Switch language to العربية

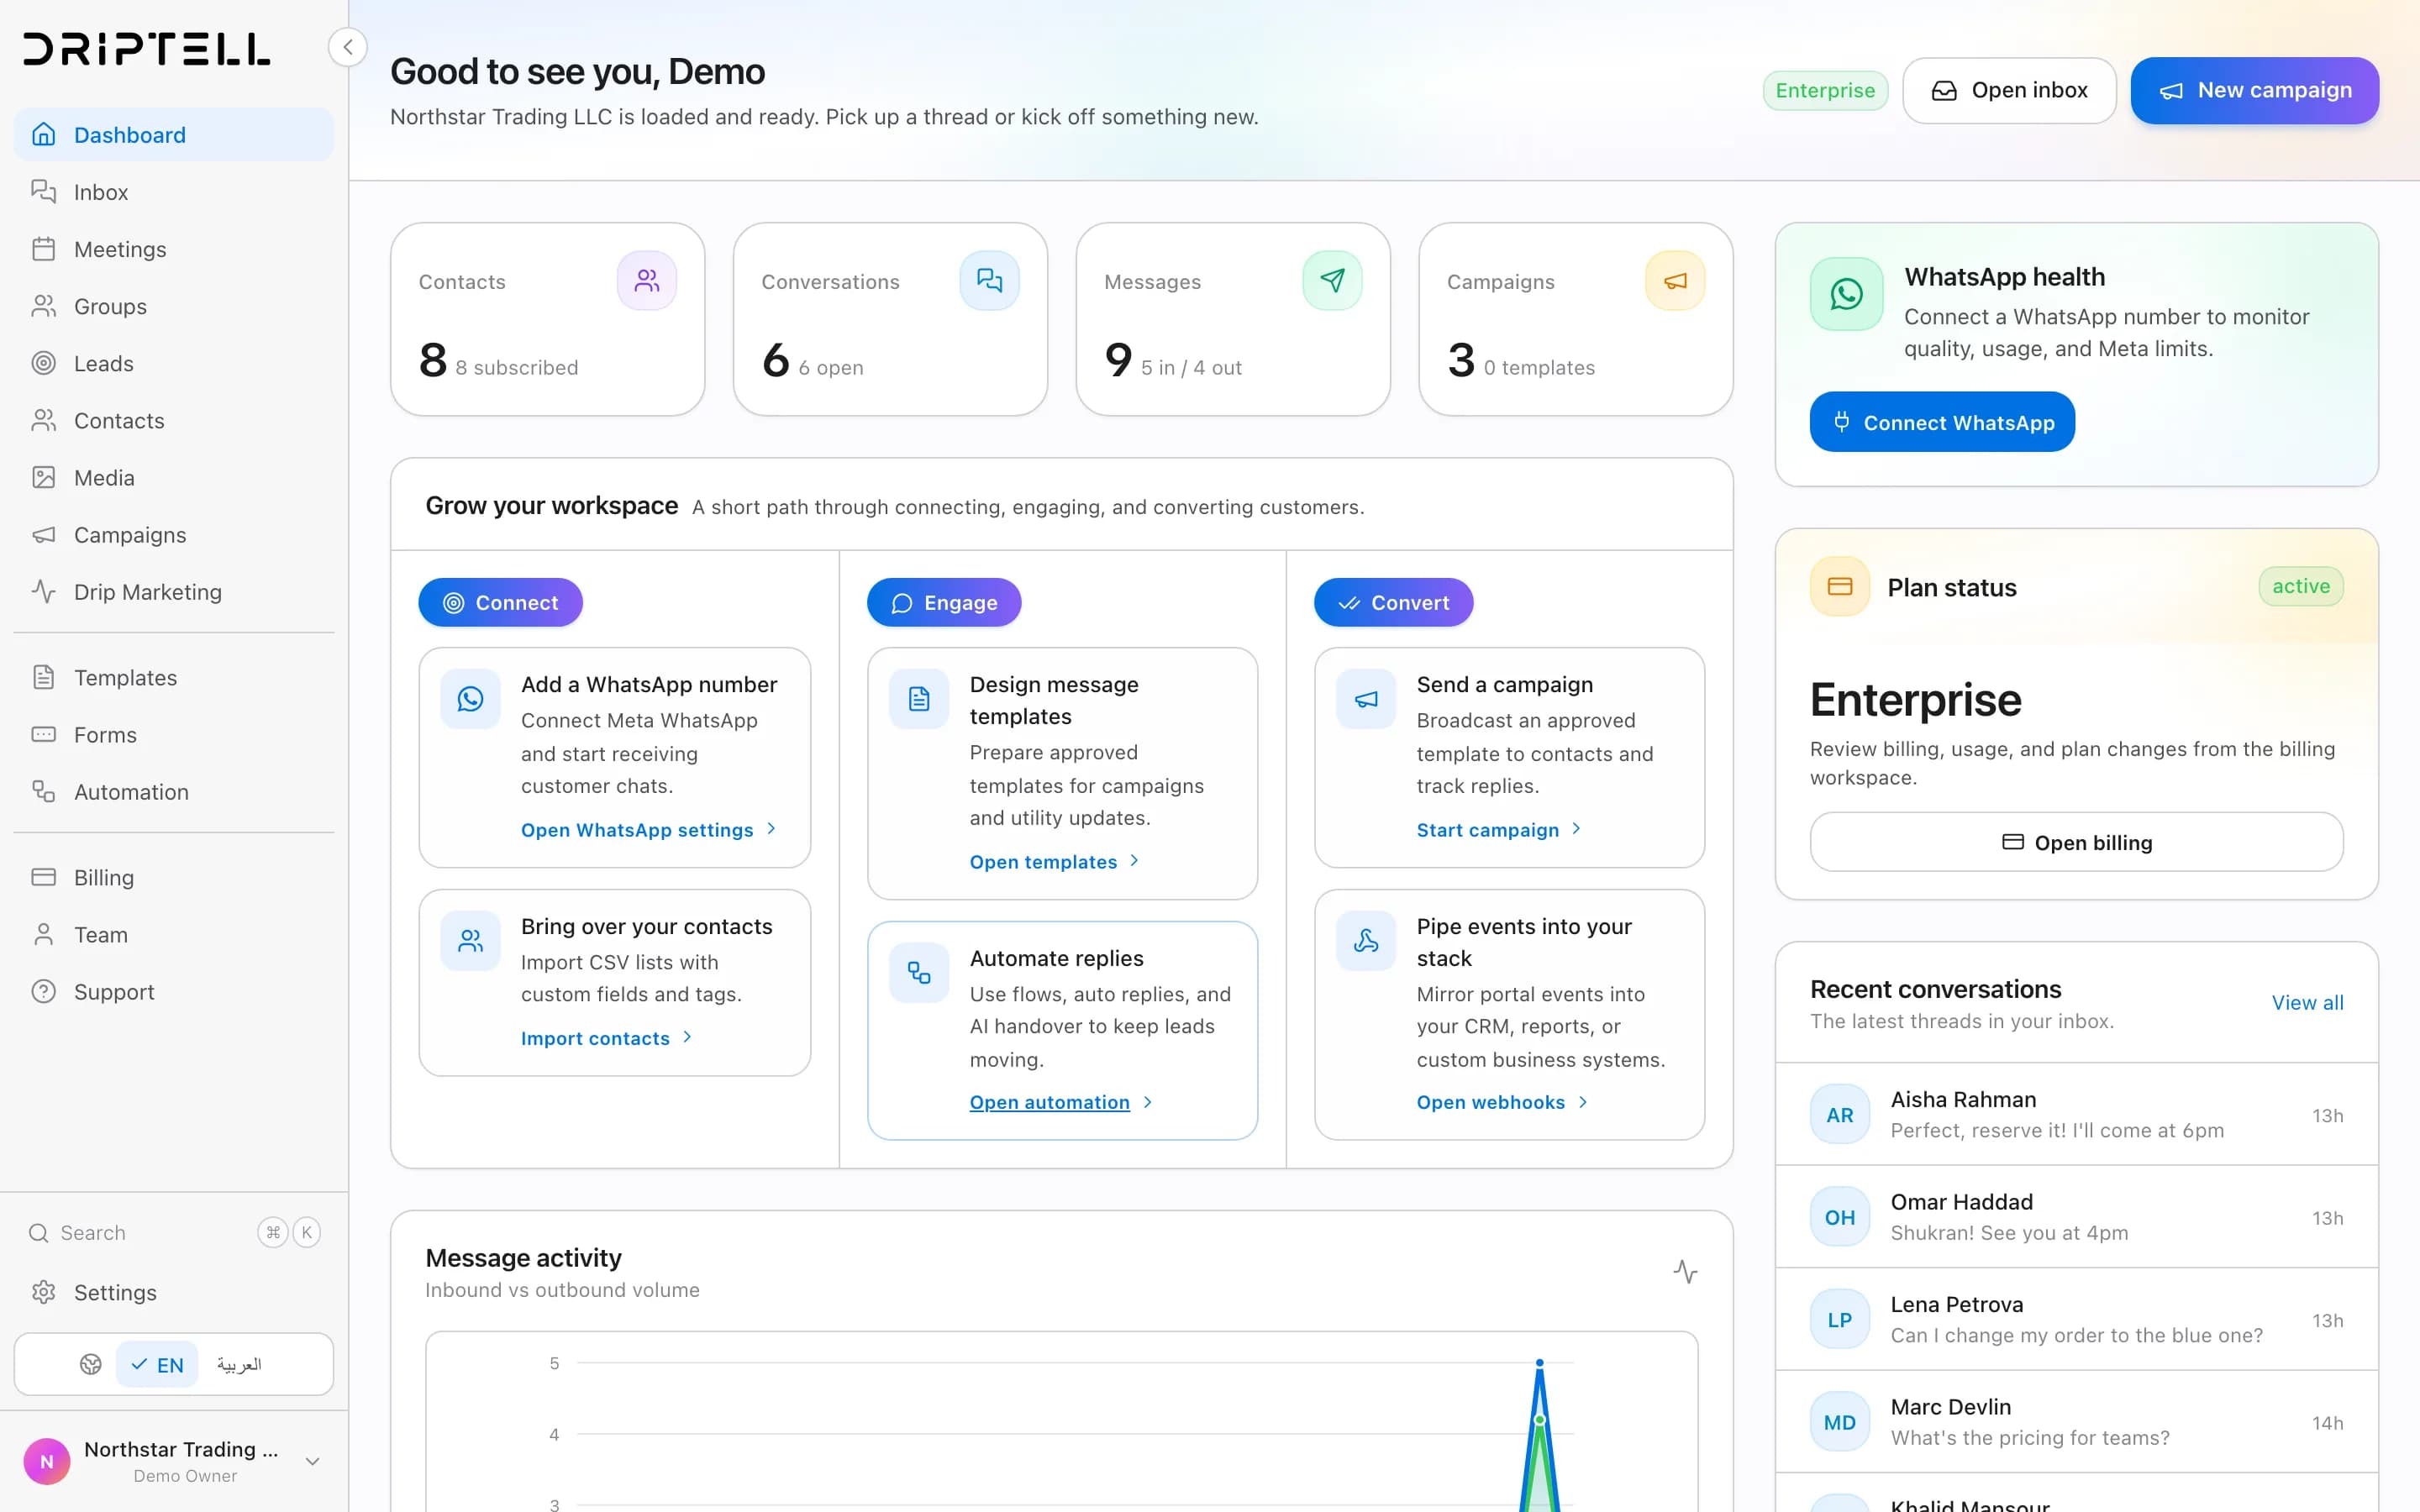239,1365
